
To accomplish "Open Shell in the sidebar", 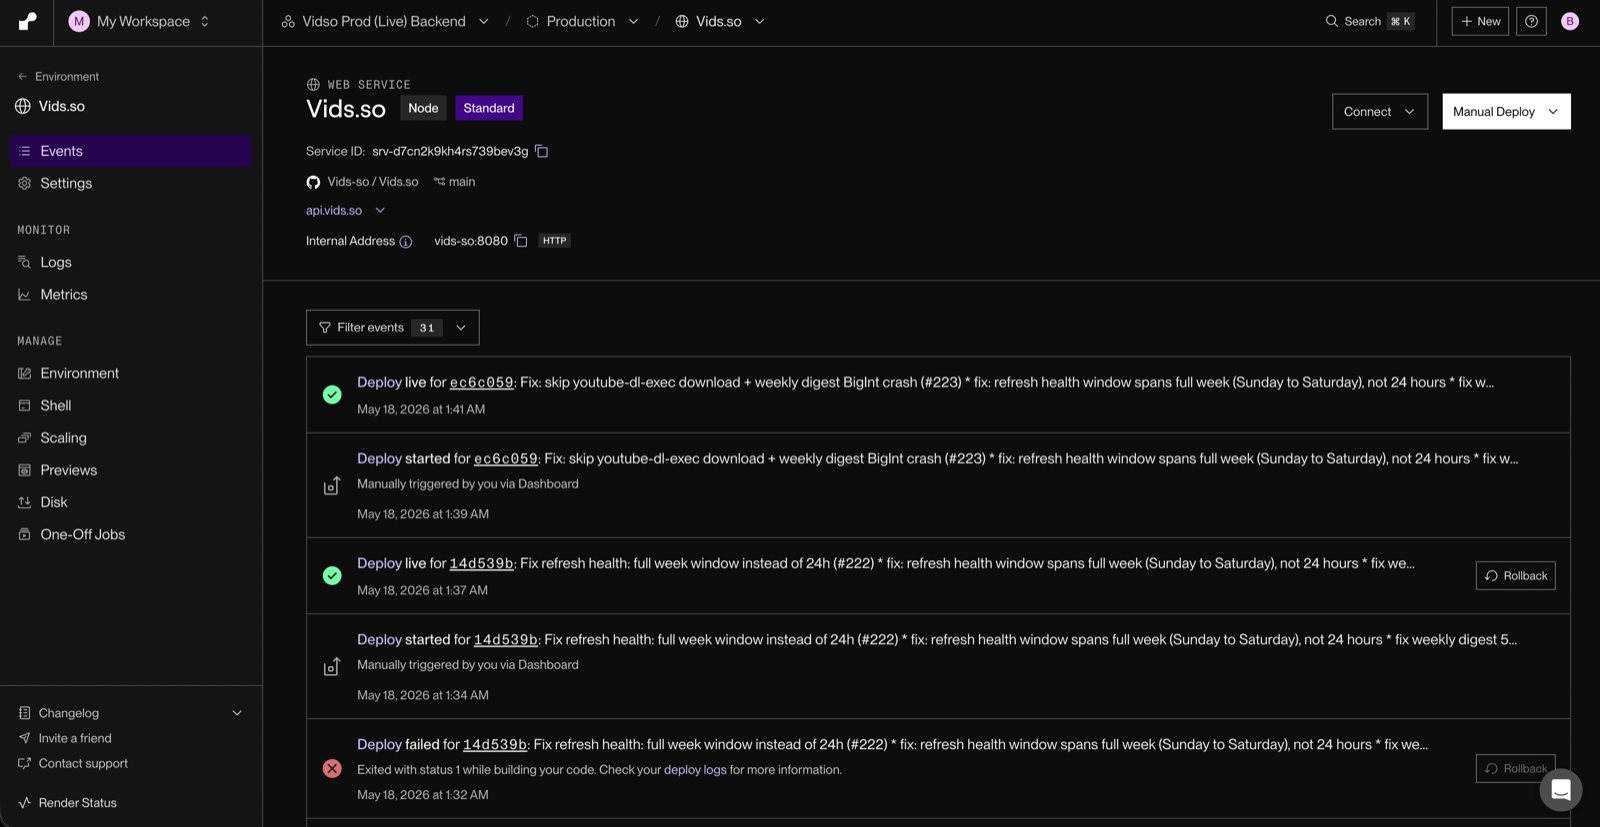I will coord(131,405).
